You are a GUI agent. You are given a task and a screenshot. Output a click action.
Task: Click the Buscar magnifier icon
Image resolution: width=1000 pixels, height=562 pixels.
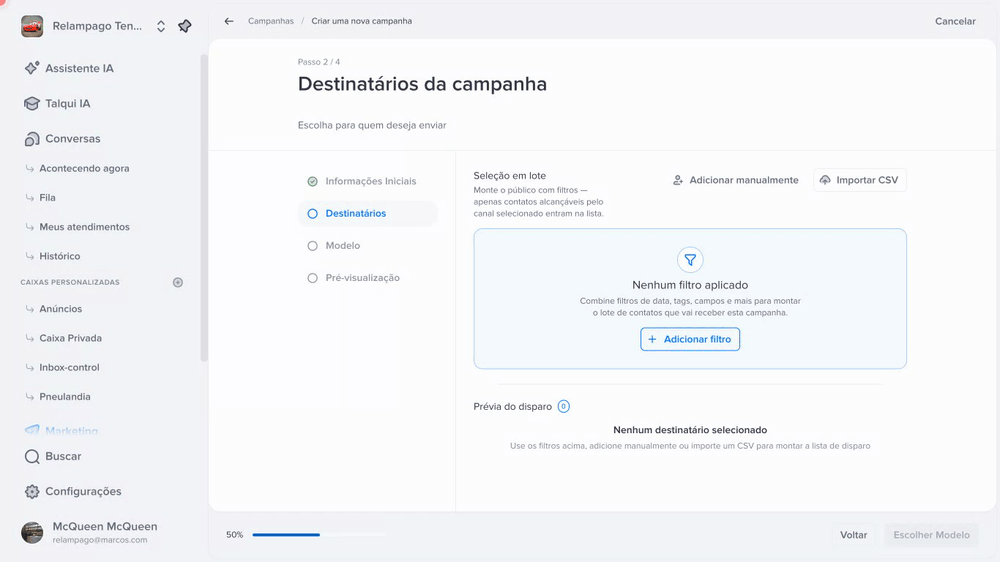click(32, 457)
